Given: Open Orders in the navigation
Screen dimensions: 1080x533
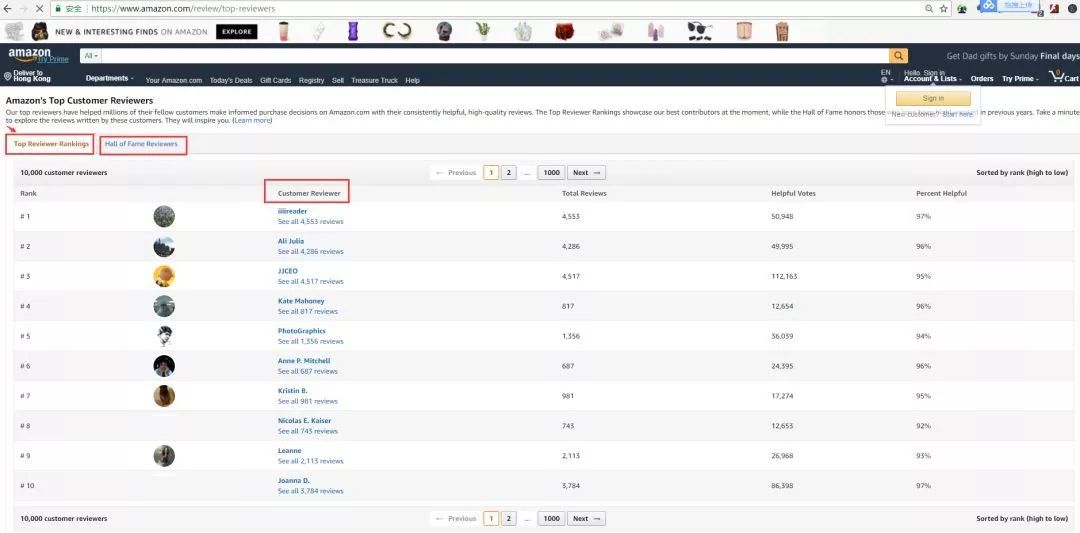Looking at the screenshot, I should (x=982, y=79).
